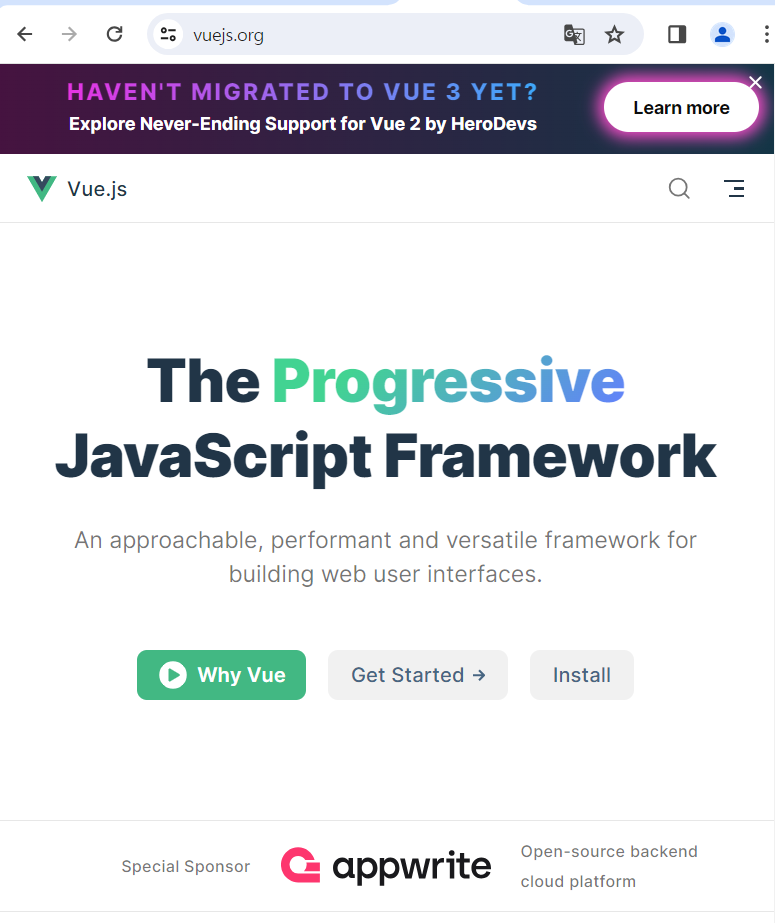
Task: Open search on the Vue.js site
Action: (x=679, y=188)
